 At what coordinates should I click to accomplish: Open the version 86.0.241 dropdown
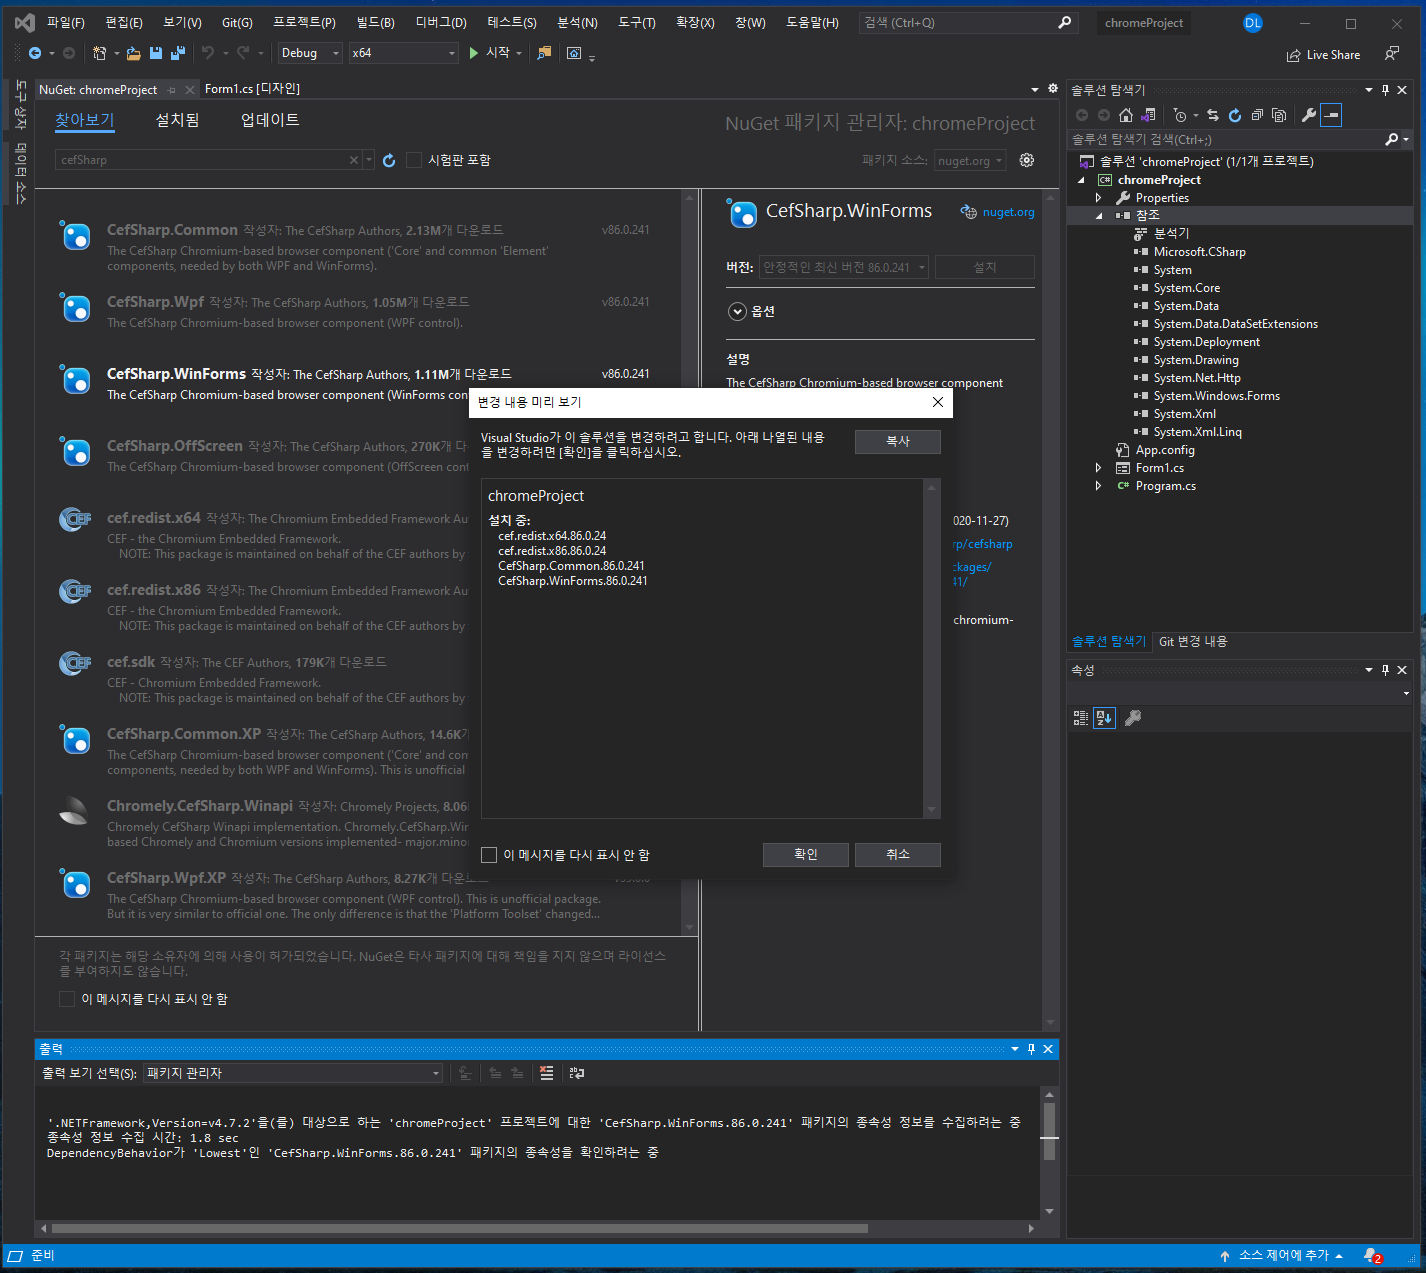(x=844, y=267)
